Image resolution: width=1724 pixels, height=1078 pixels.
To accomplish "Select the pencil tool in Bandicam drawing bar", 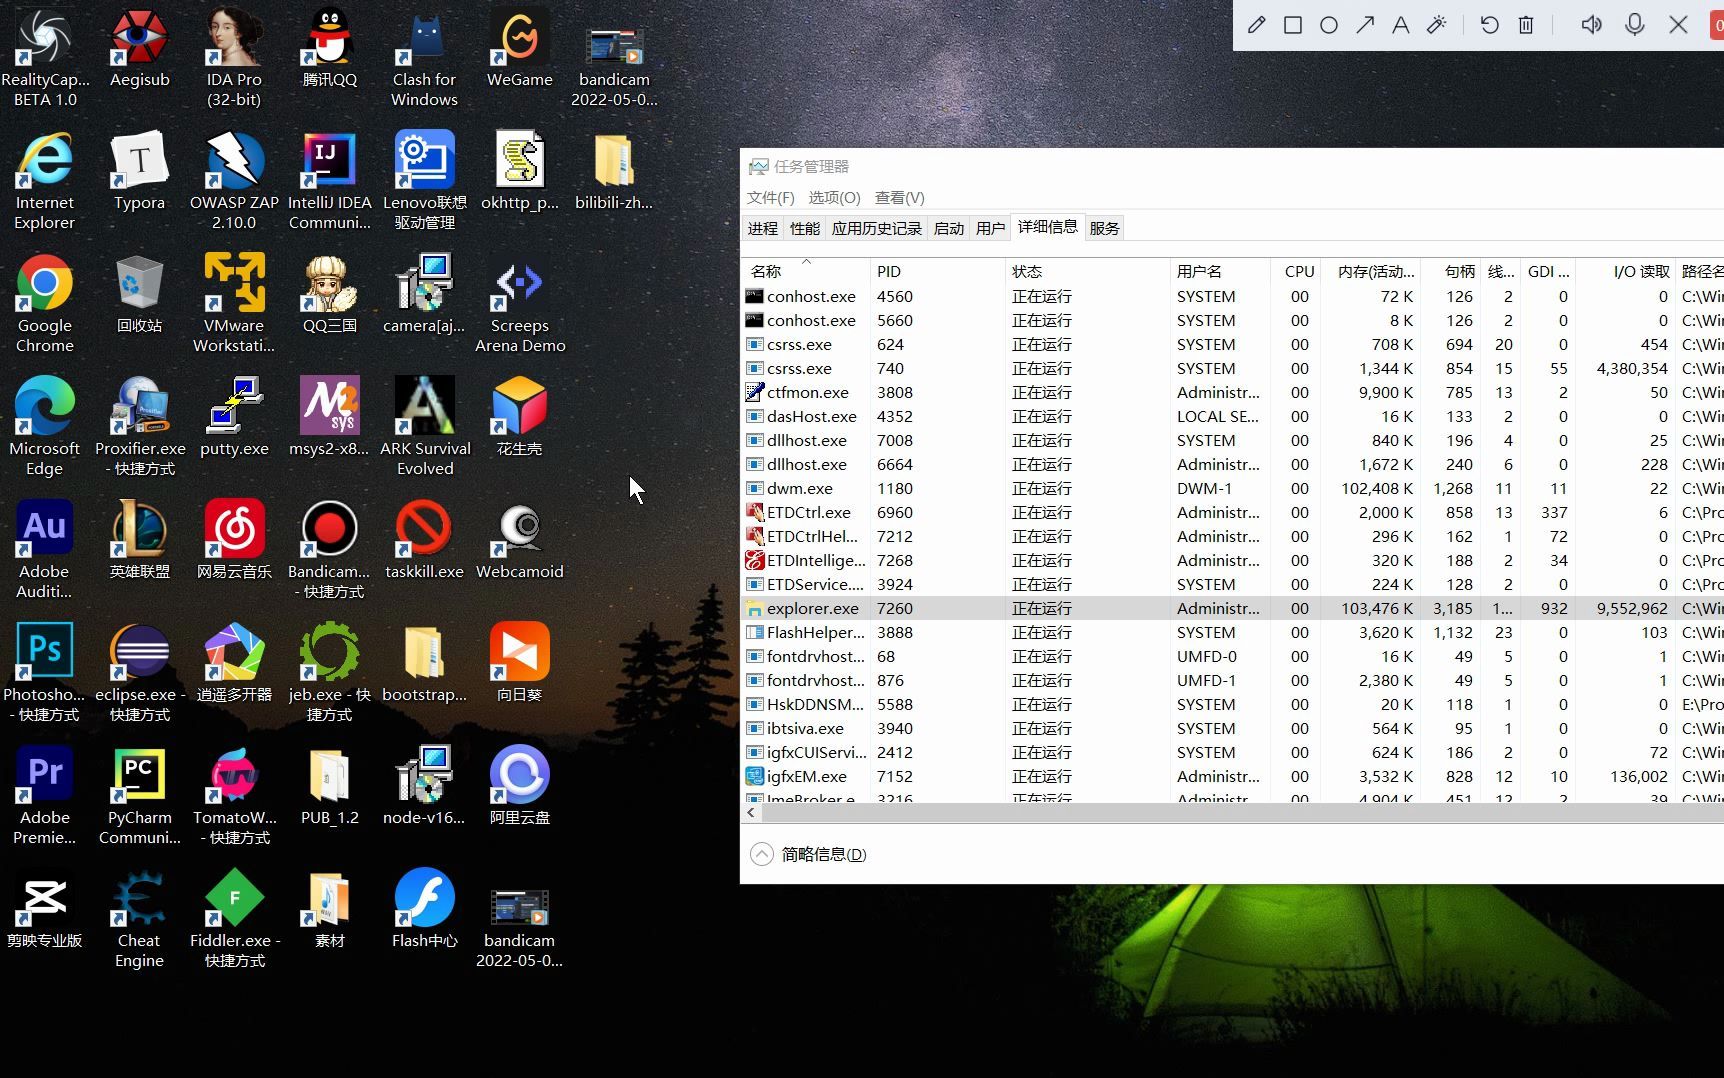I will point(1257,25).
